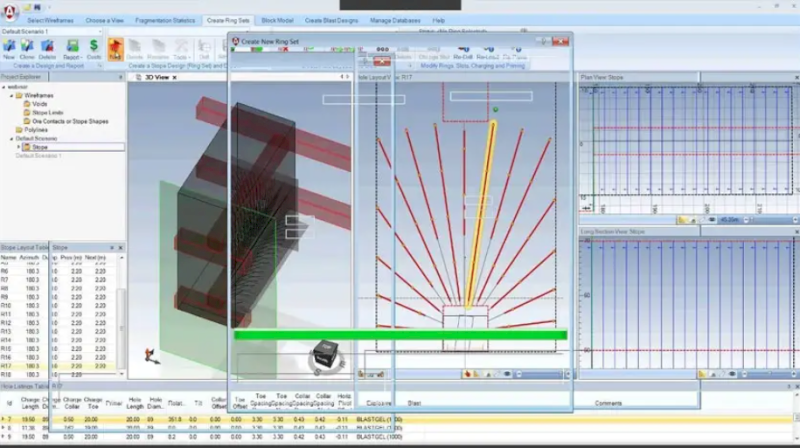Click the Clone design icon
Image resolution: width=800 pixels, height=448 pixels.
coord(27,49)
